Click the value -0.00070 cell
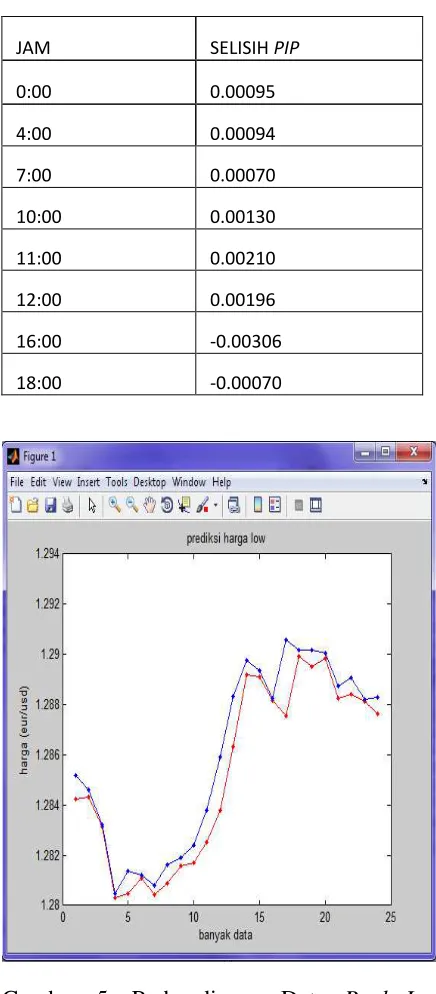This screenshot has width=436, height=994. 309,374
